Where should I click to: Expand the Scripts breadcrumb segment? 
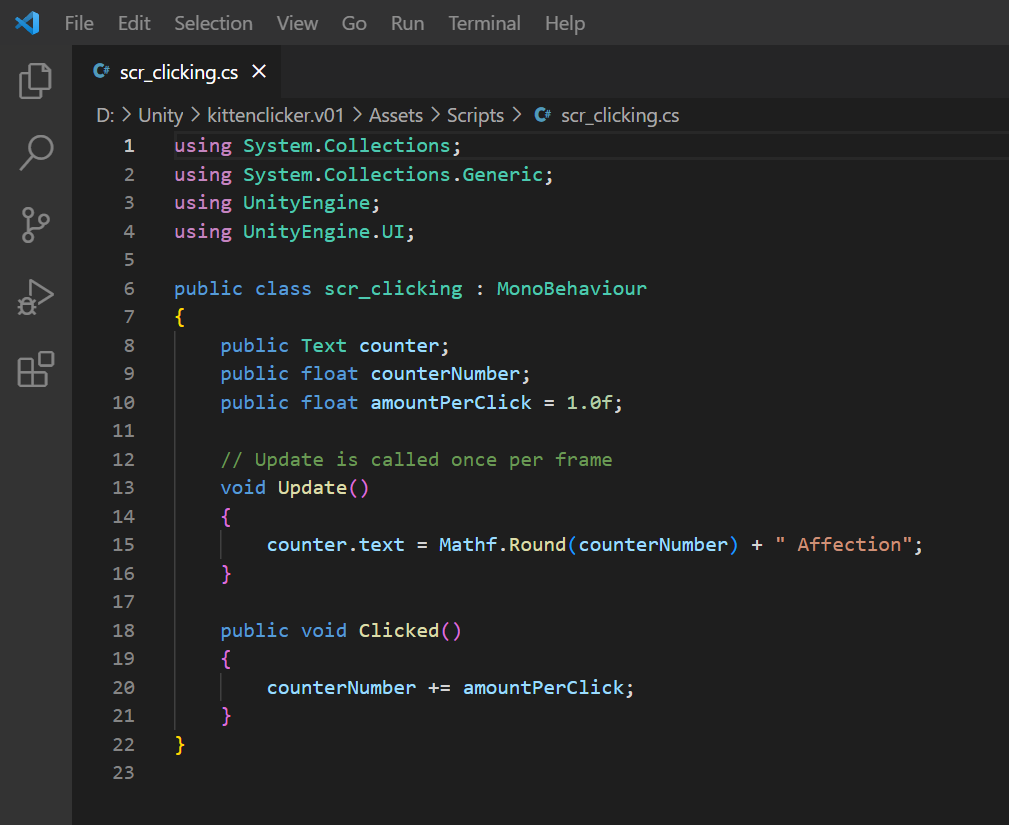click(475, 115)
